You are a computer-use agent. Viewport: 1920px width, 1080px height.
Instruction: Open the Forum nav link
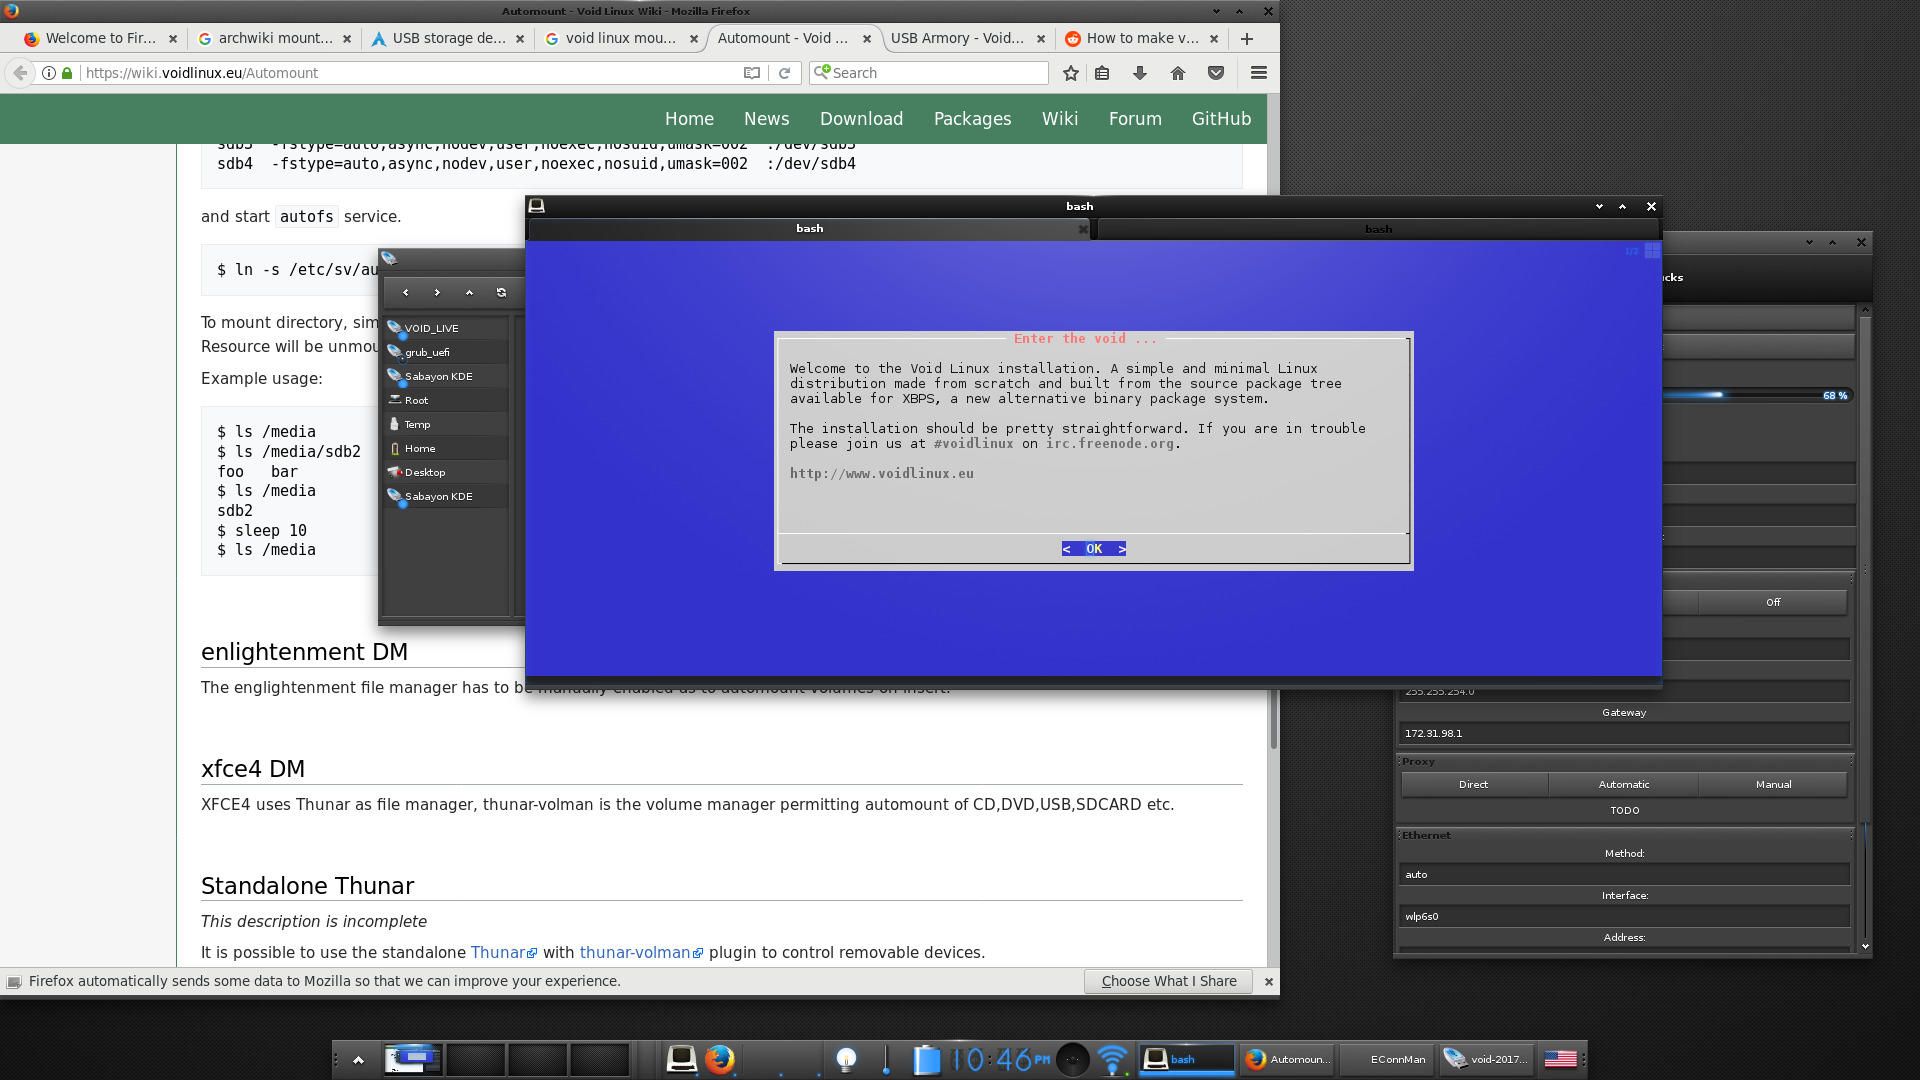tap(1135, 119)
